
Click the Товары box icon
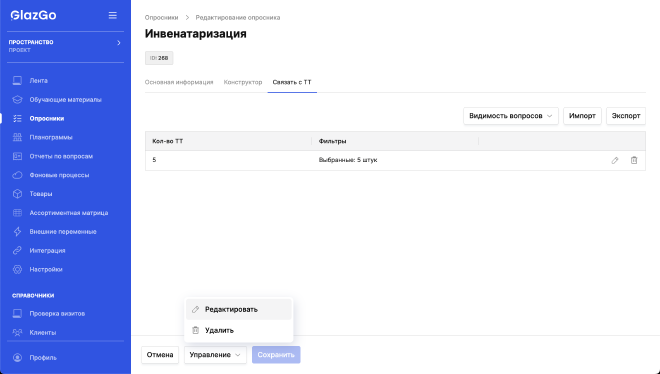coord(17,194)
